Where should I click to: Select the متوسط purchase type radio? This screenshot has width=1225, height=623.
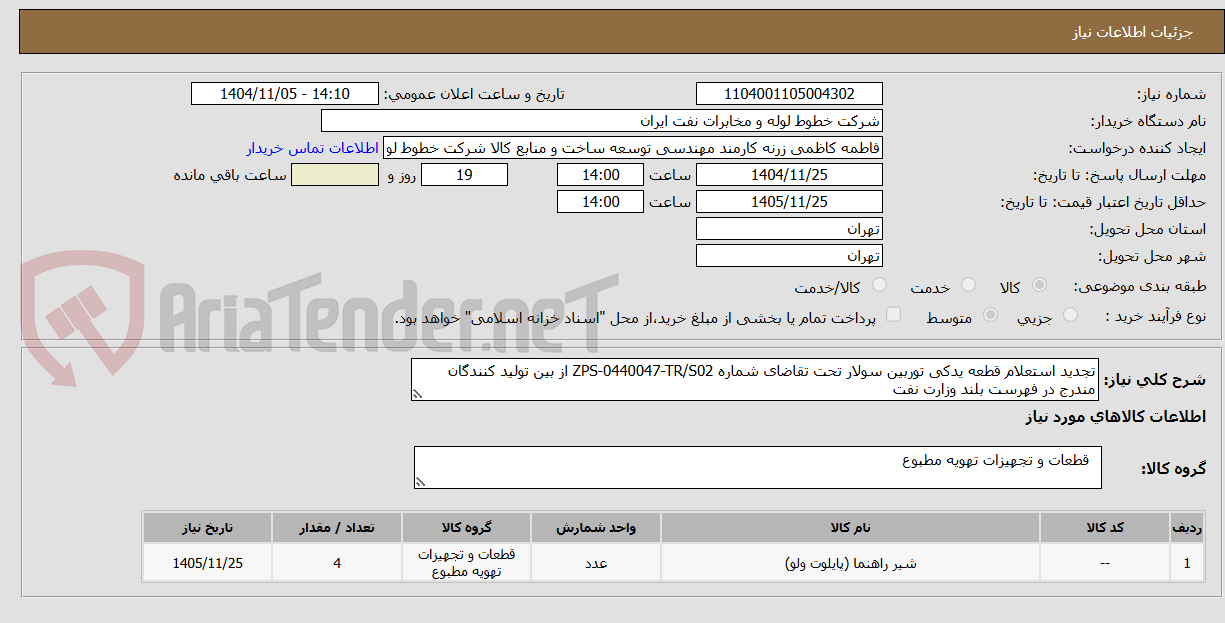coord(990,316)
